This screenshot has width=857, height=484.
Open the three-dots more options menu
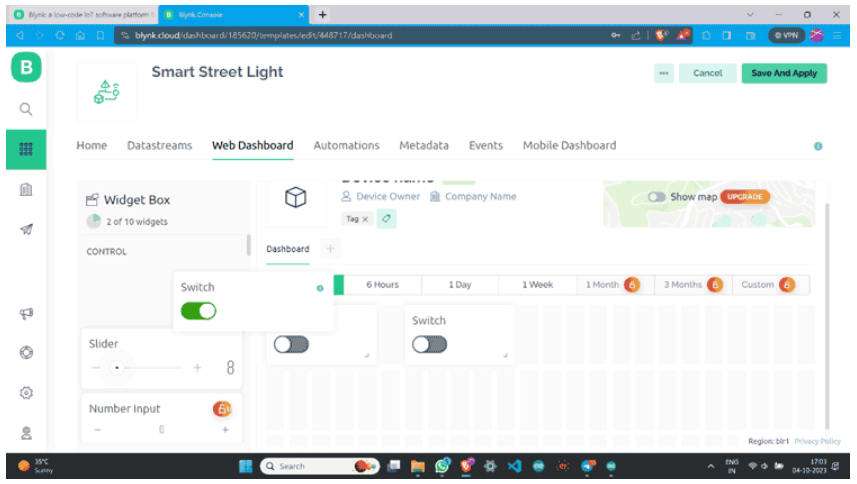(664, 73)
